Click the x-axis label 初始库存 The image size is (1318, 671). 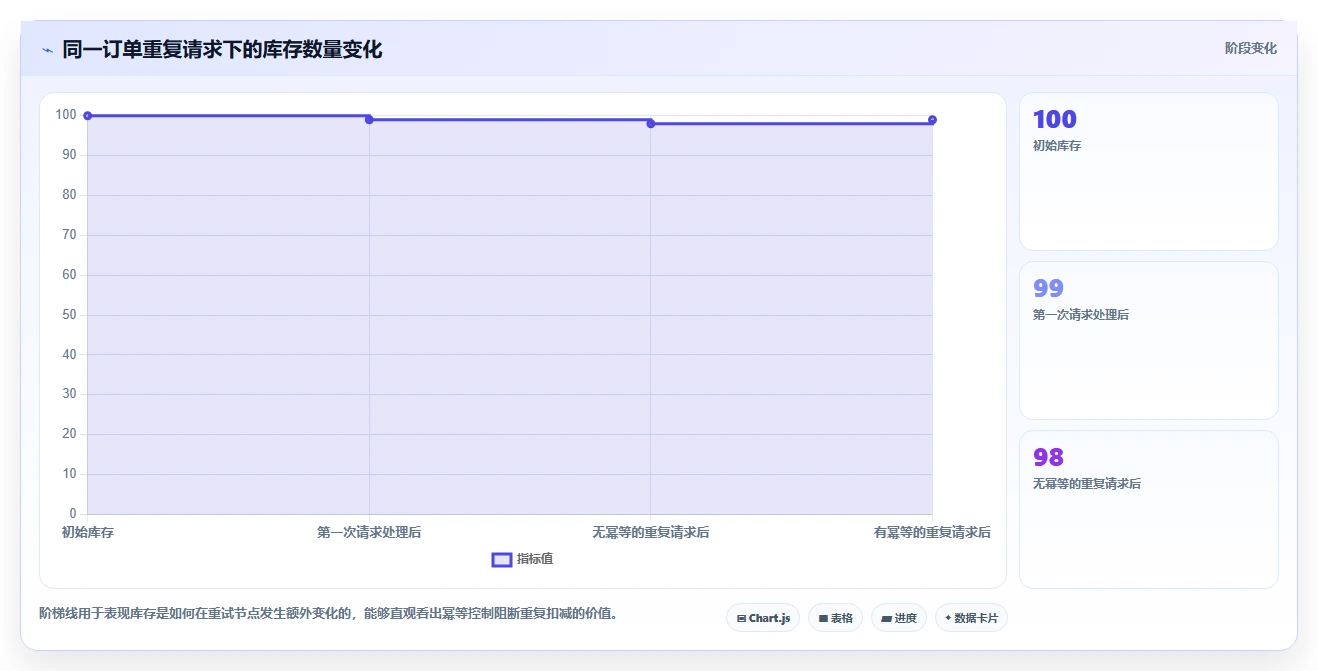pos(88,533)
